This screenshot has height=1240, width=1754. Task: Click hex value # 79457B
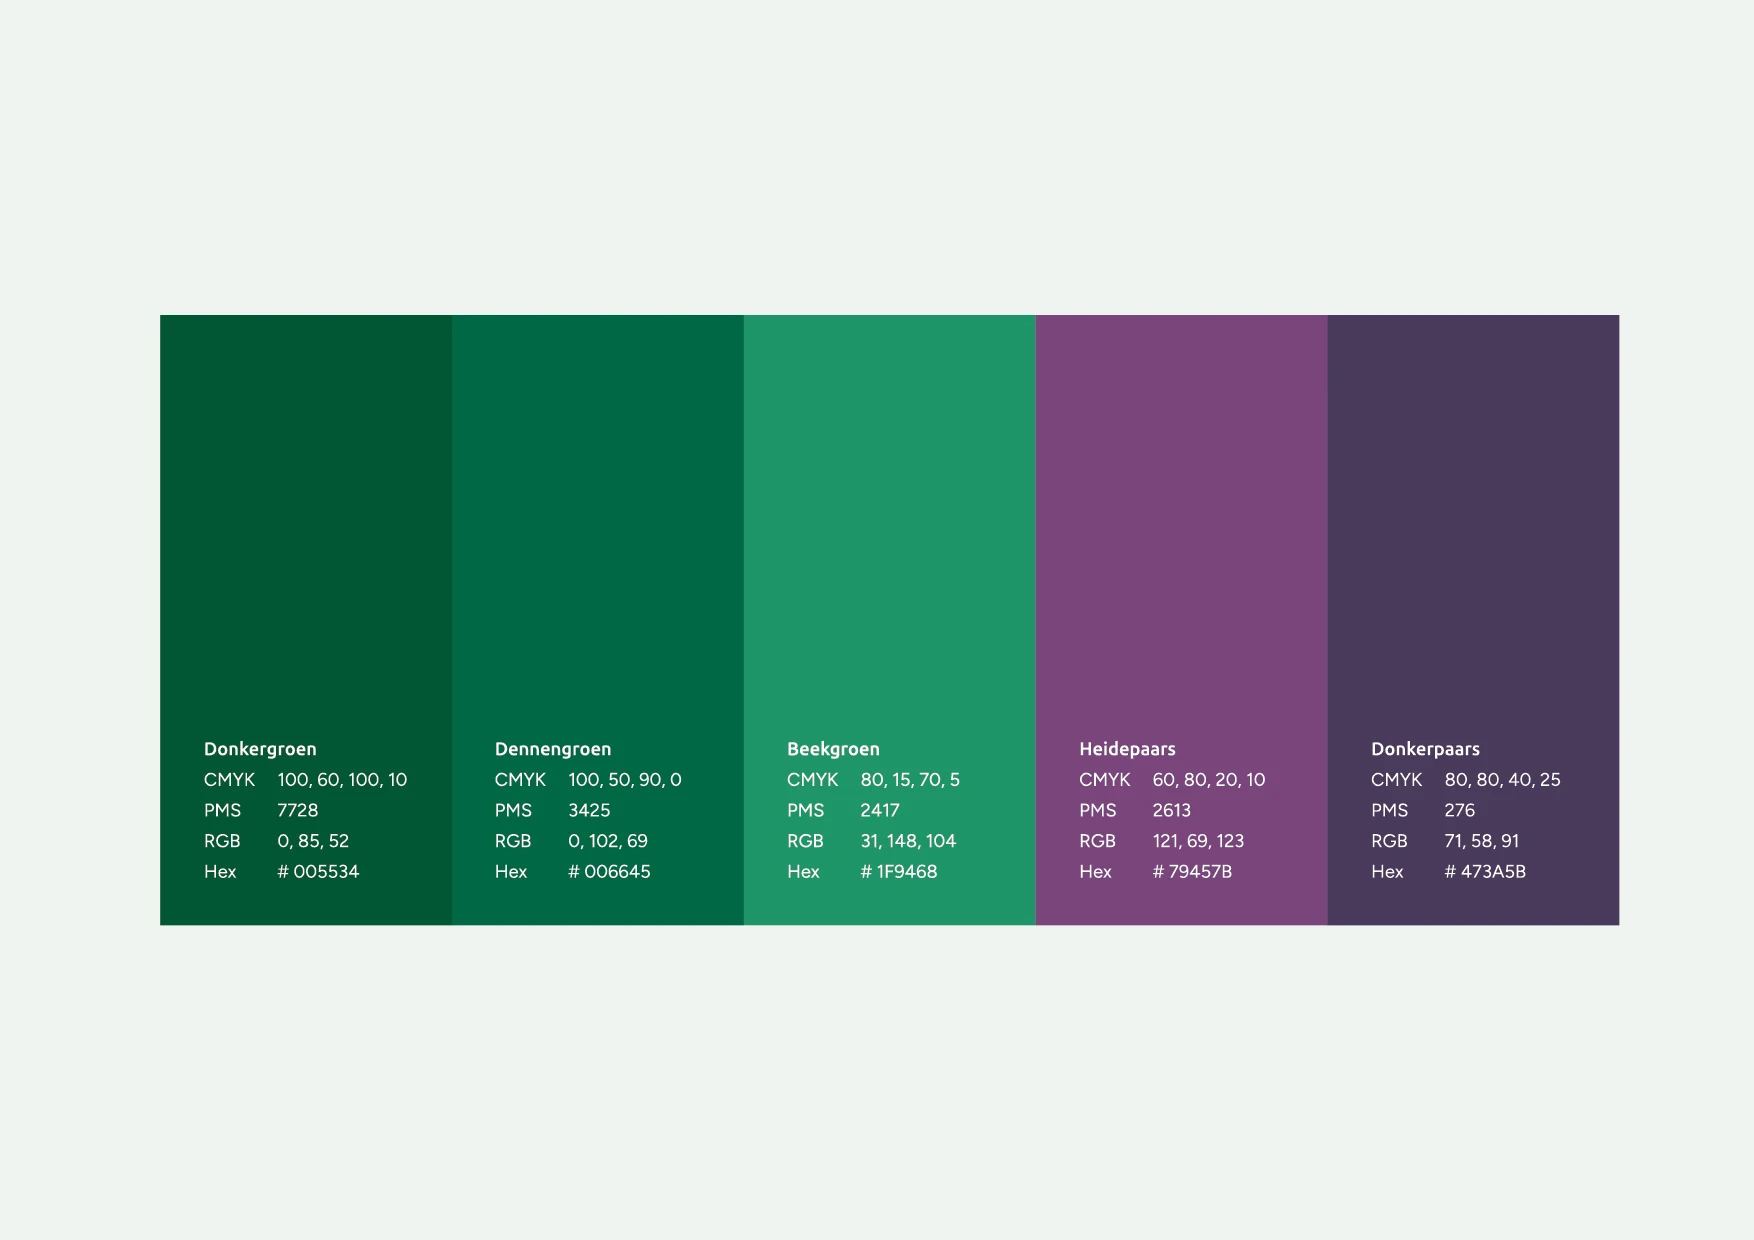tap(1192, 872)
